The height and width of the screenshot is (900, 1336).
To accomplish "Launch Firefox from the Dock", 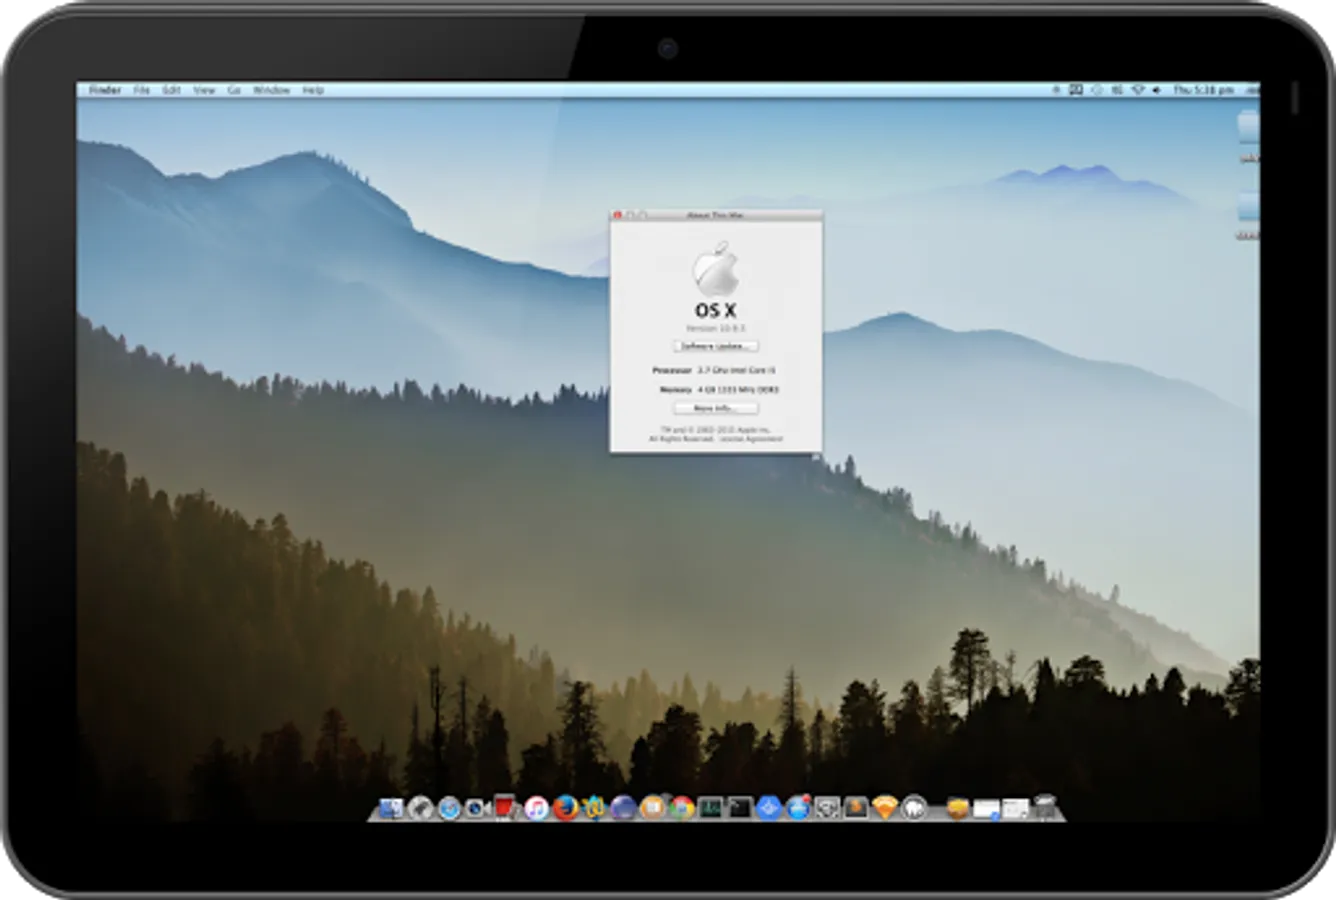I will coord(565,807).
